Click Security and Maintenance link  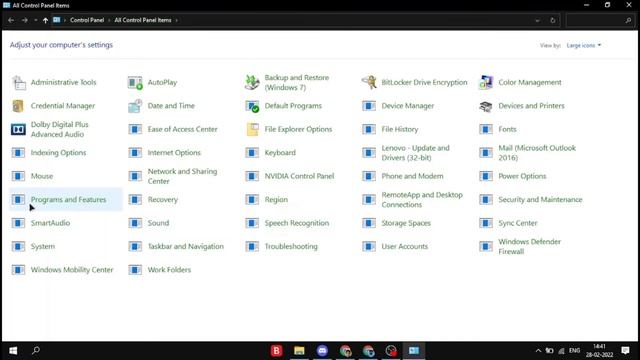pos(540,200)
